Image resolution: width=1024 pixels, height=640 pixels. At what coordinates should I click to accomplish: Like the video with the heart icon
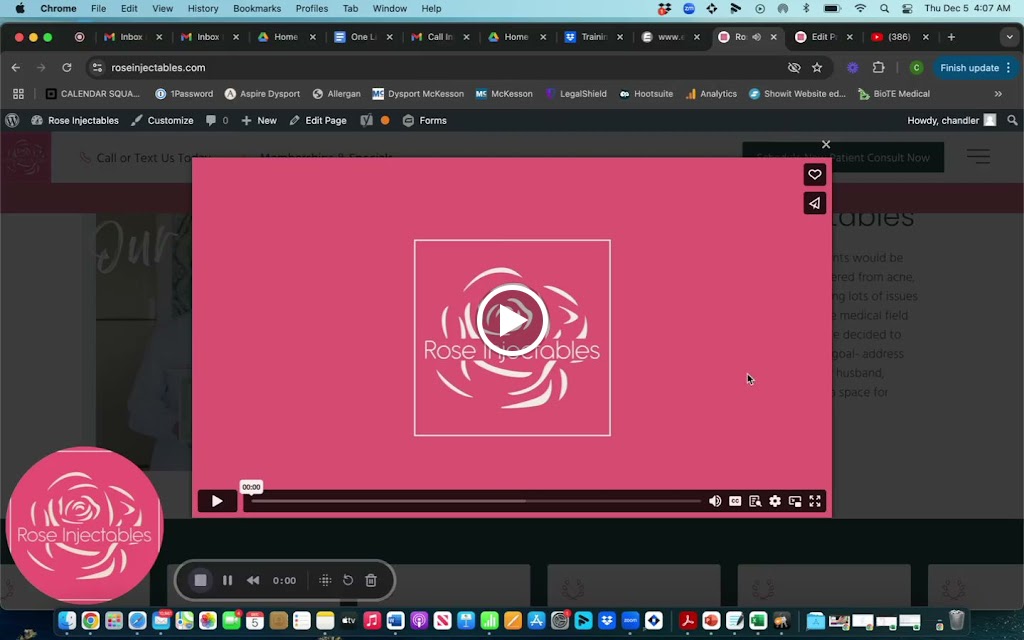814,174
